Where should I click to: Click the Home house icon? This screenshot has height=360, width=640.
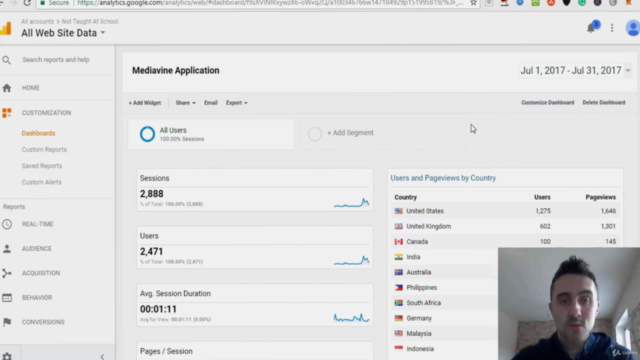(7, 88)
